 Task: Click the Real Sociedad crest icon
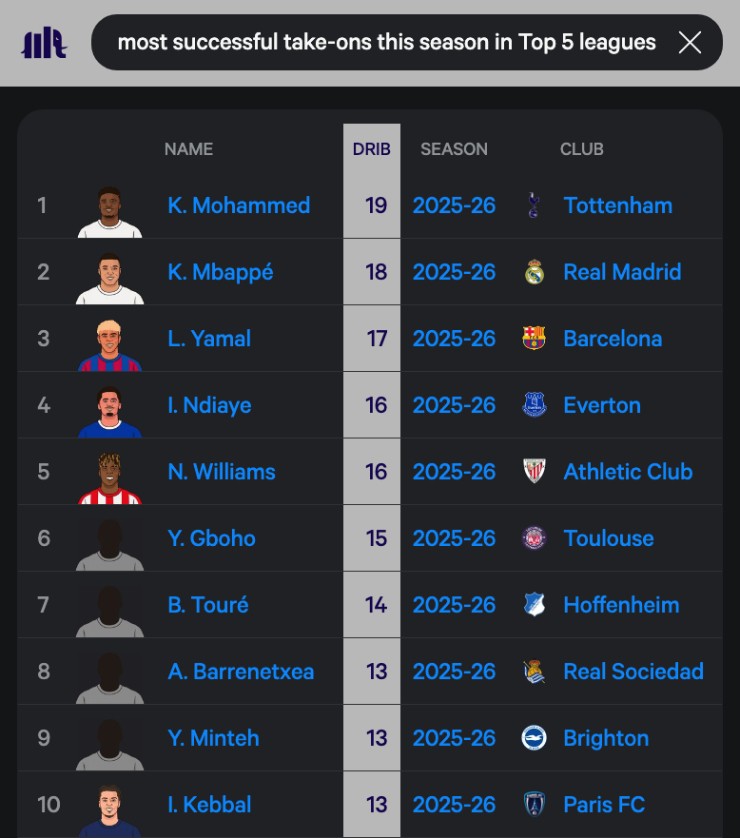tap(534, 671)
